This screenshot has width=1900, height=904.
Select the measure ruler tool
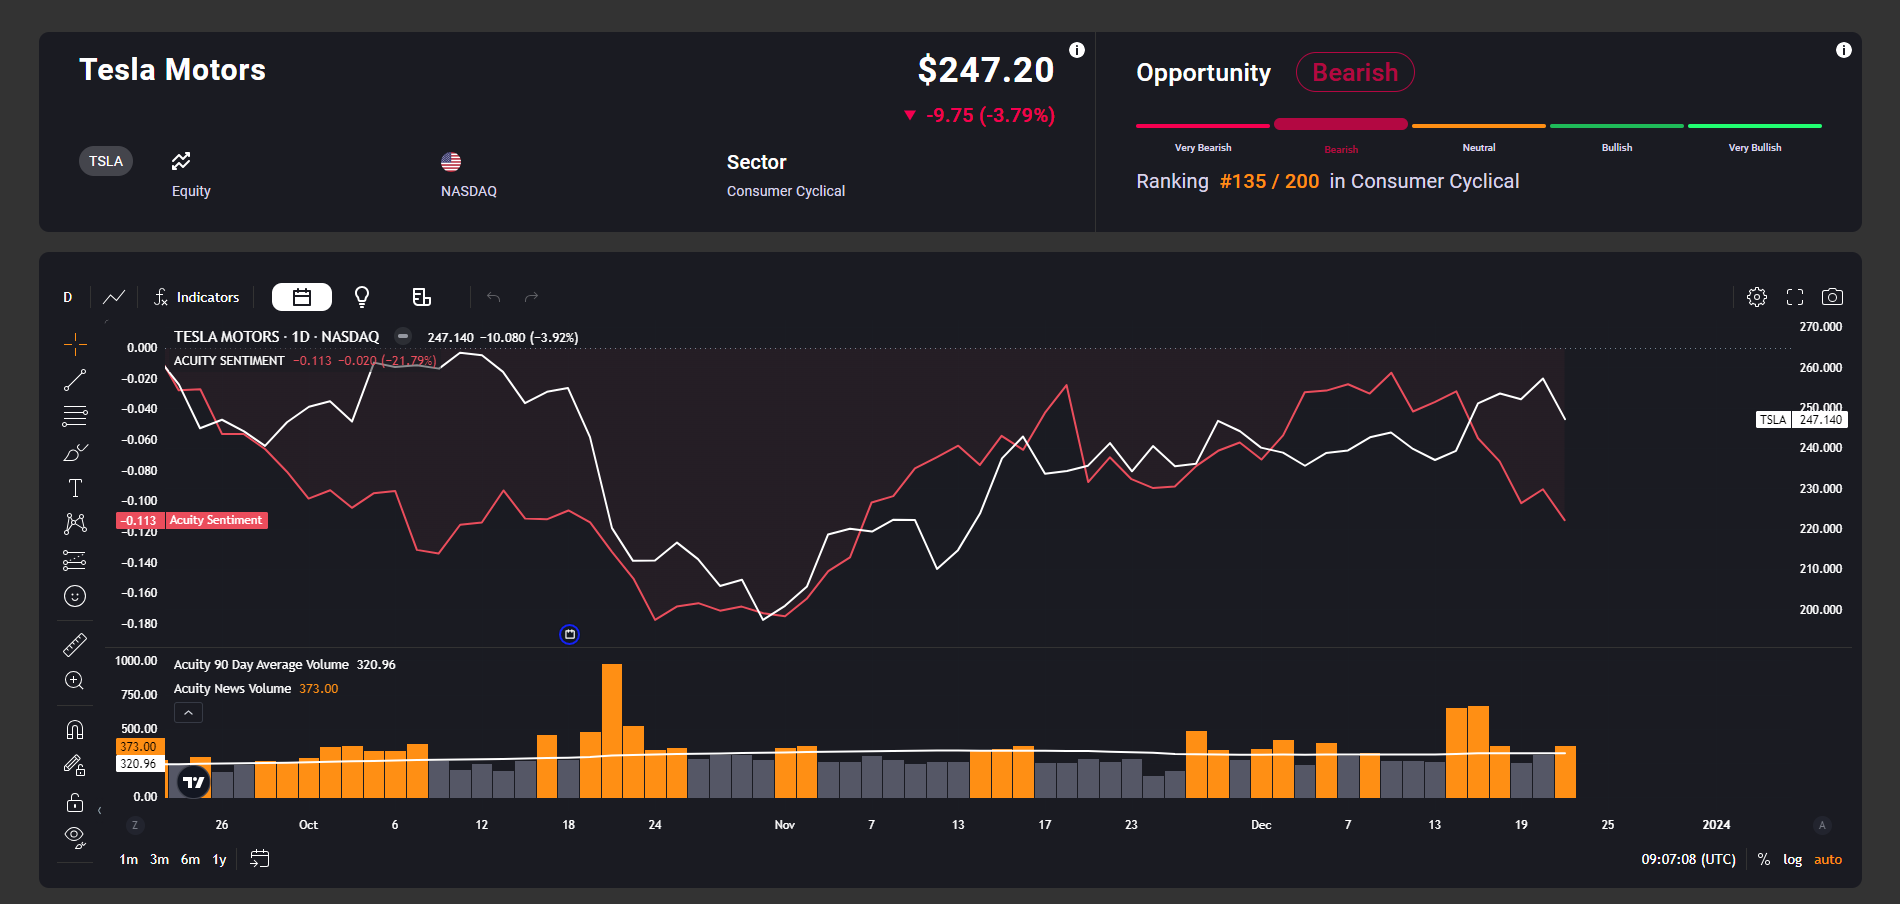75,644
